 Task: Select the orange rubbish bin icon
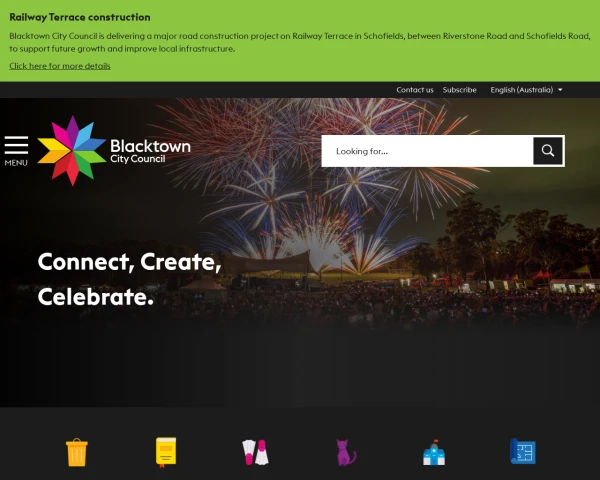(x=77, y=452)
